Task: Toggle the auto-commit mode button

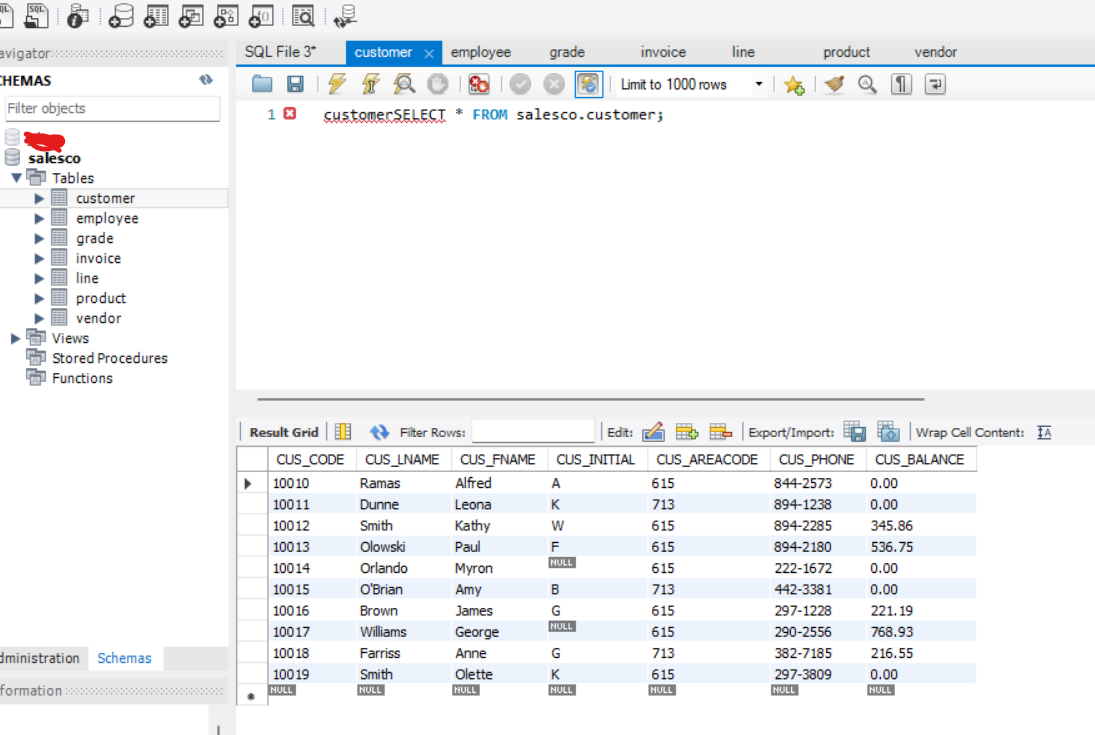Action: coord(588,85)
